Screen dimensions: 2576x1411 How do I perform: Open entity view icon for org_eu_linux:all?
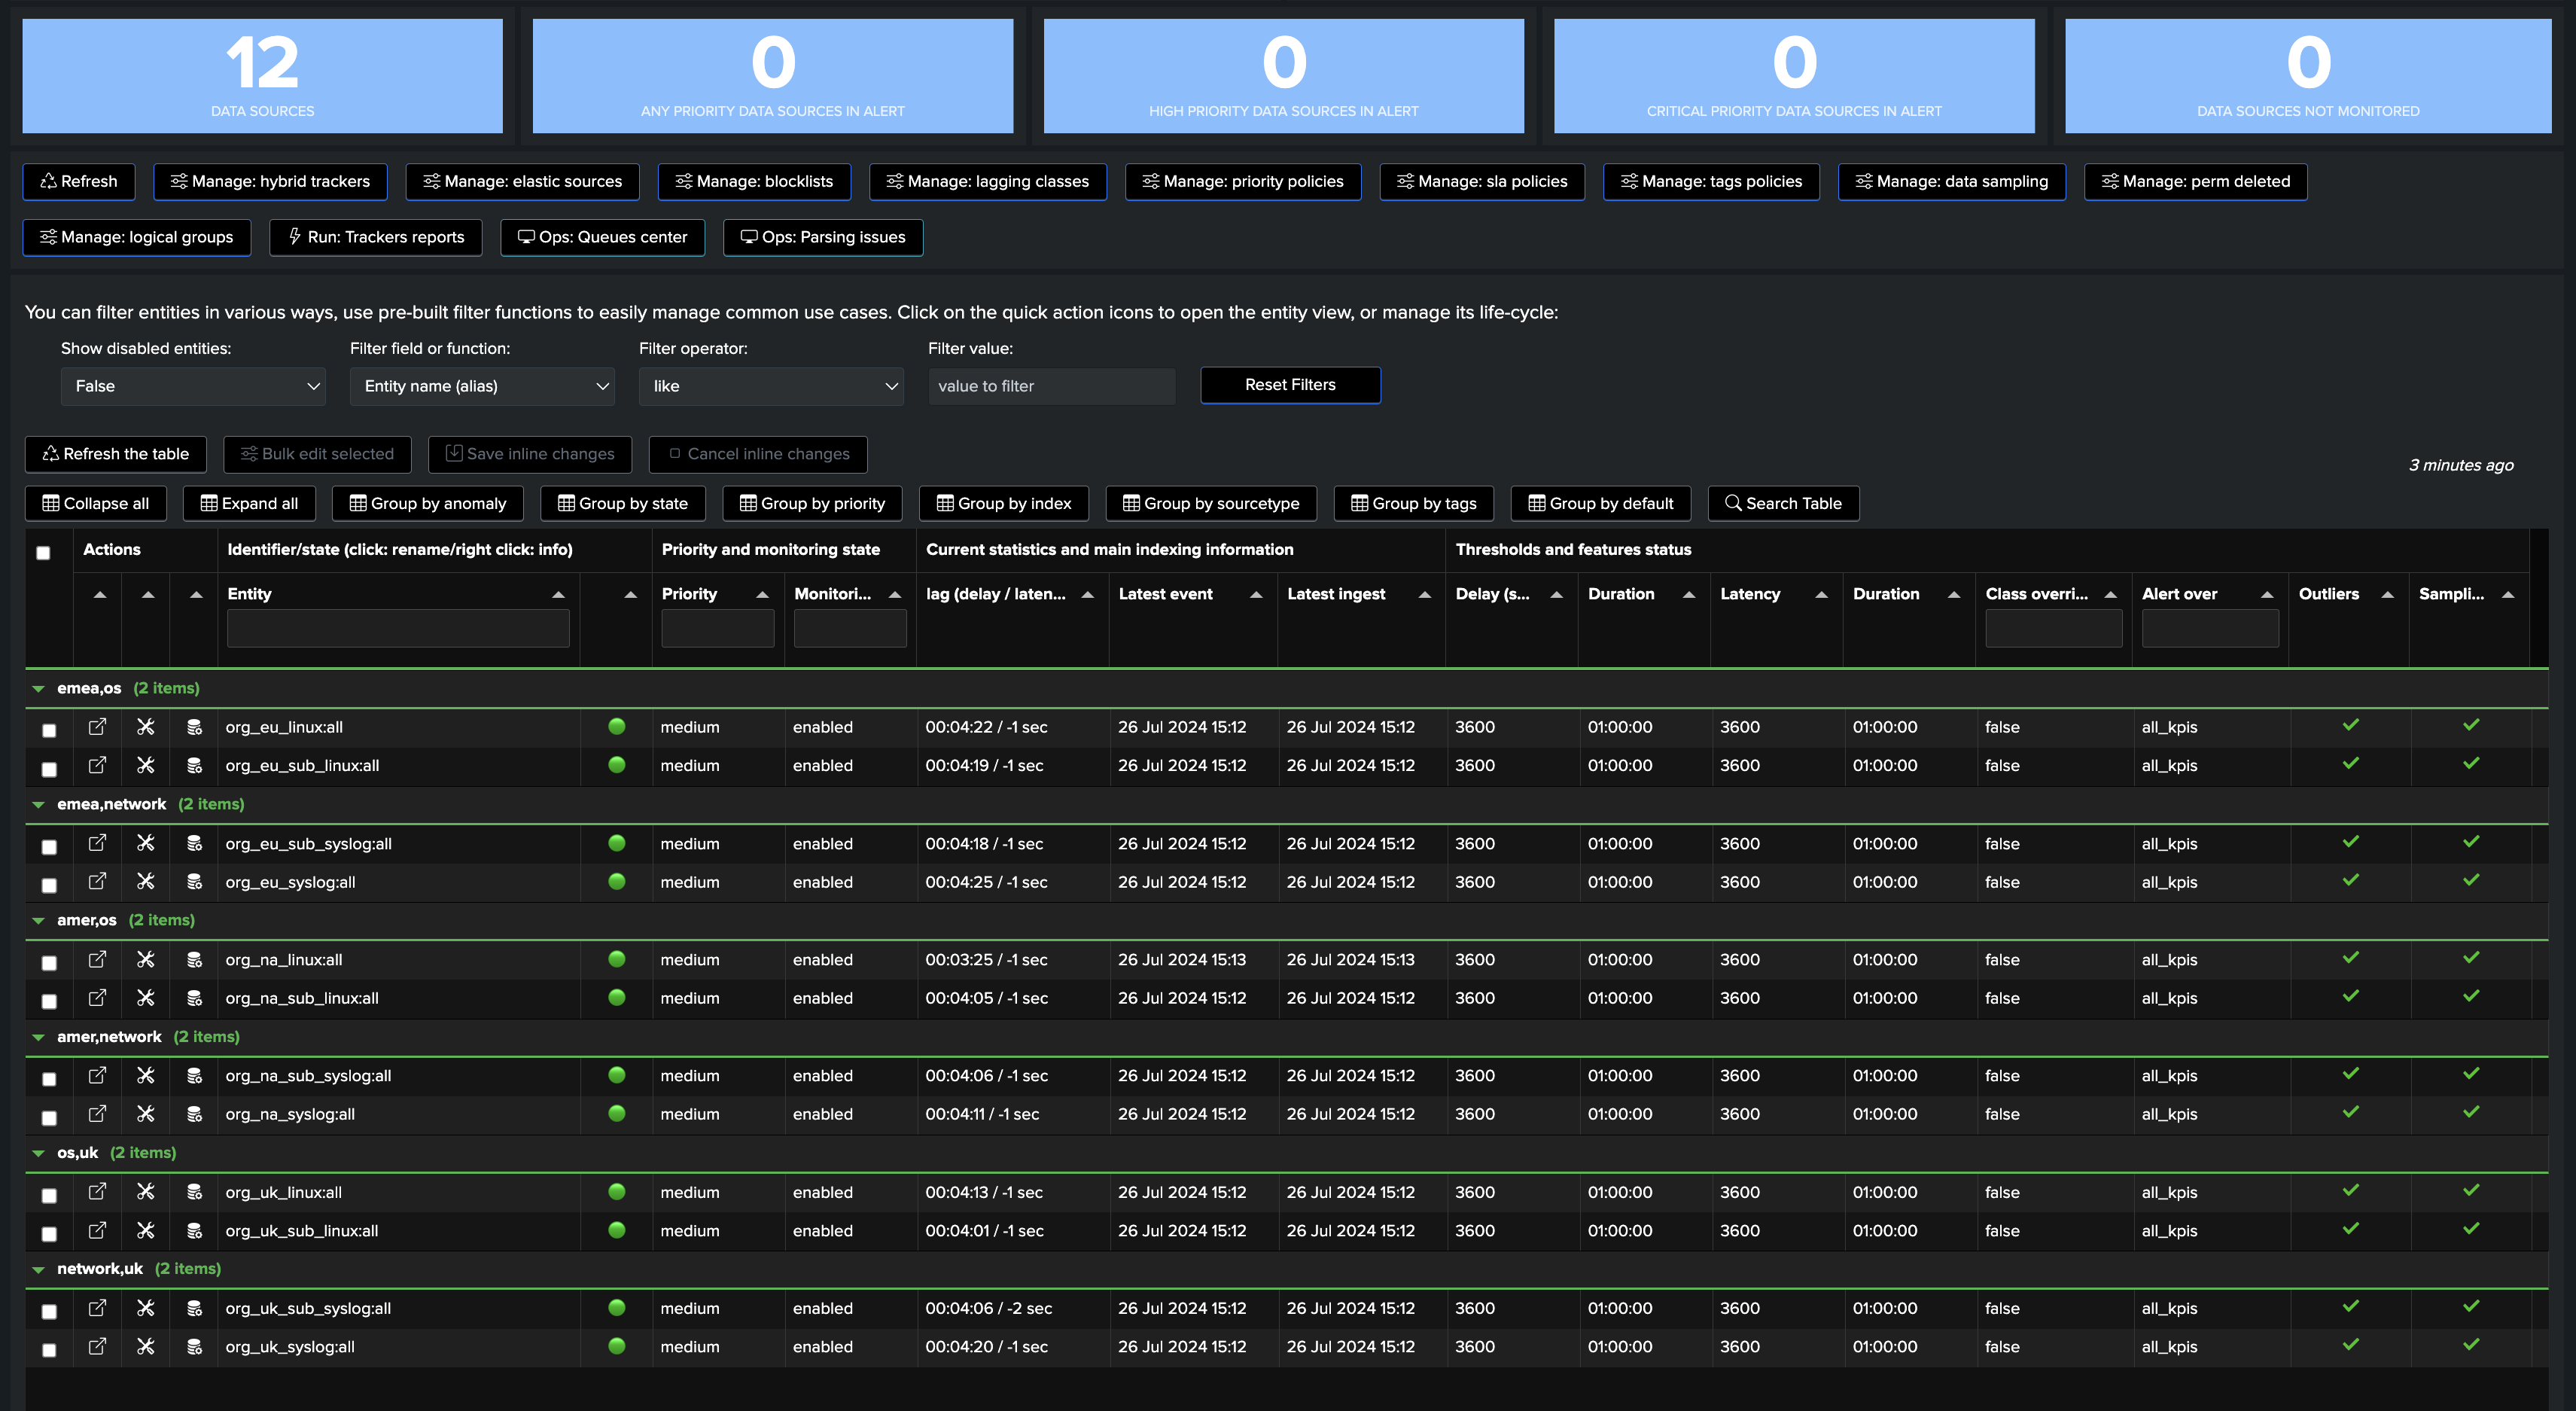[x=97, y=727]
